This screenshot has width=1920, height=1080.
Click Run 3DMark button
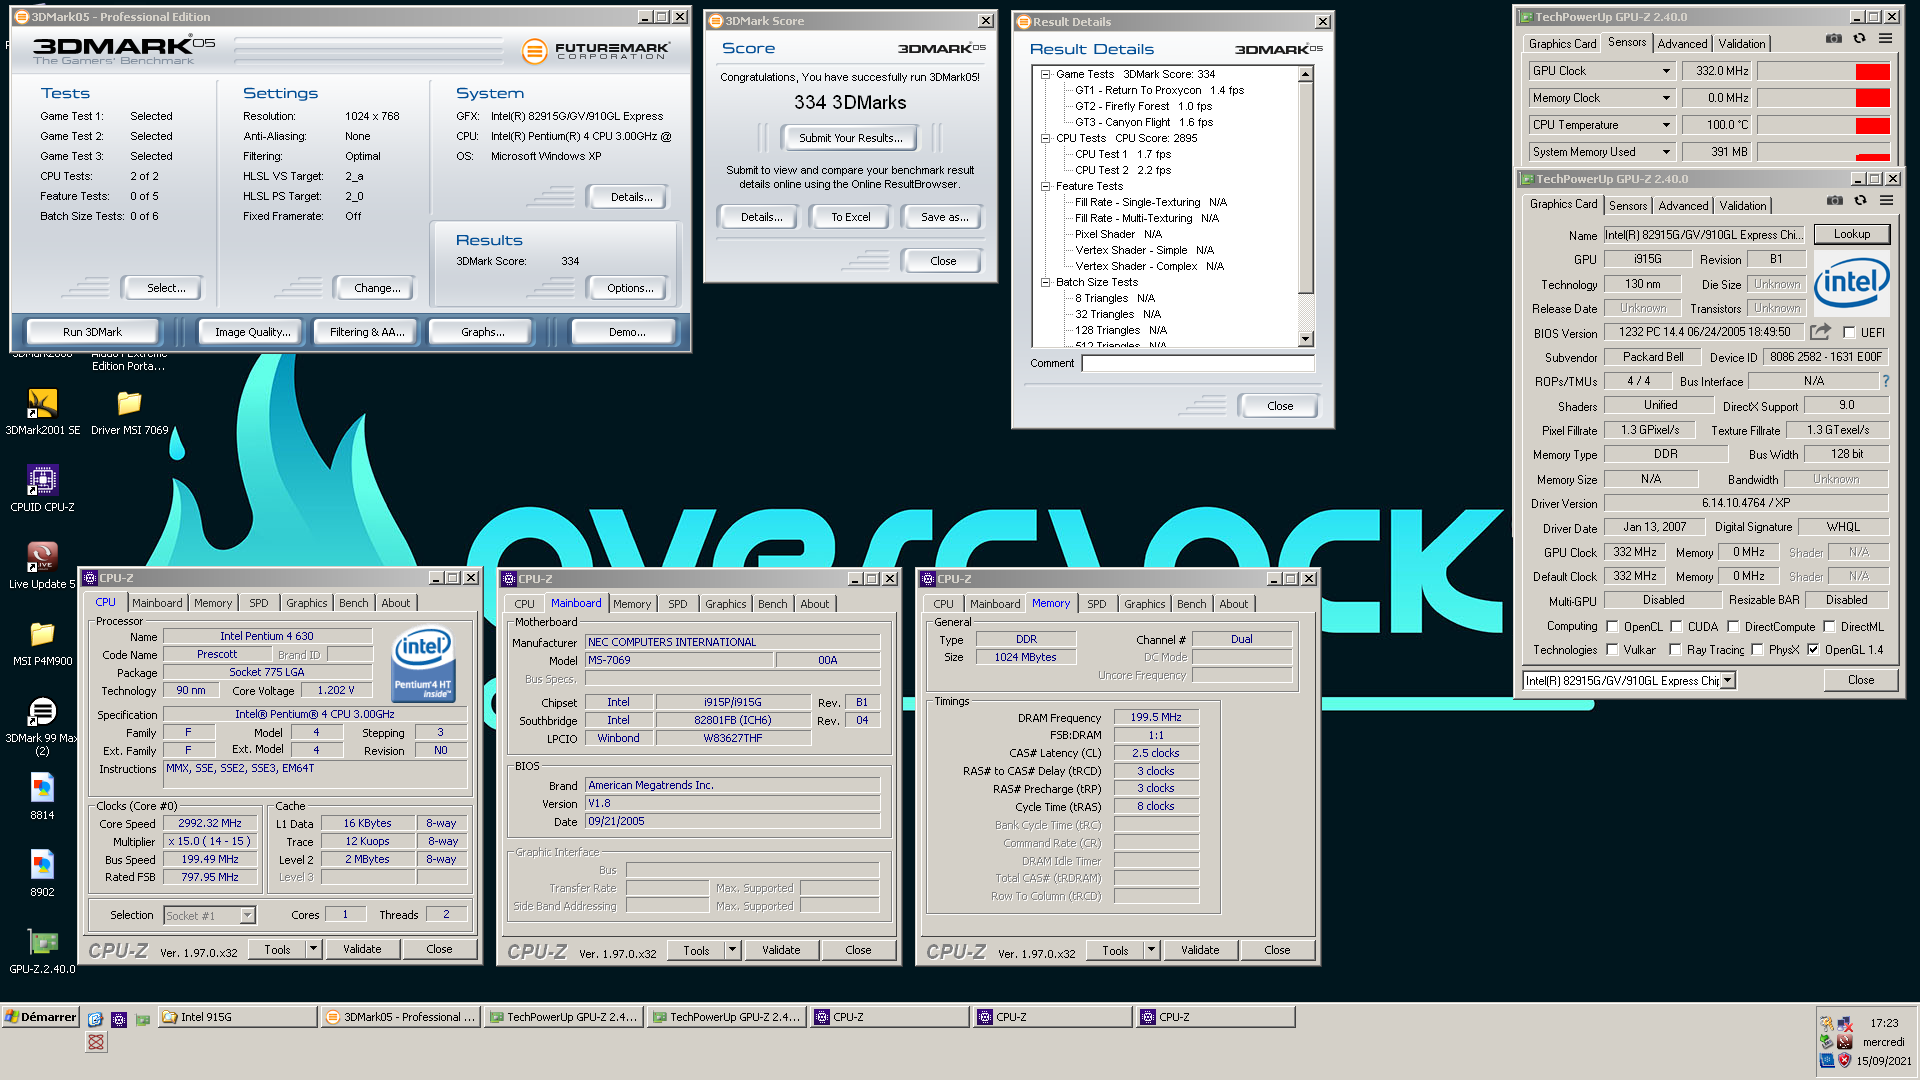point(92,332)
